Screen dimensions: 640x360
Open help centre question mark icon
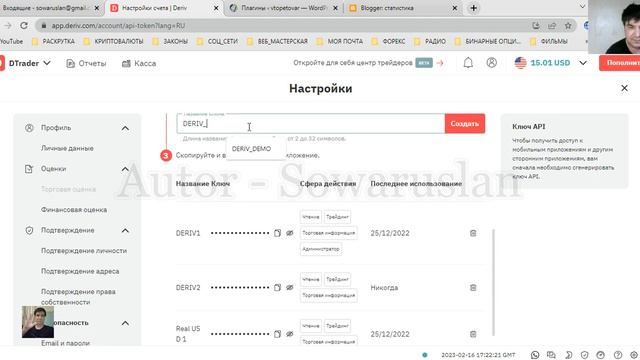click(618, 355)
